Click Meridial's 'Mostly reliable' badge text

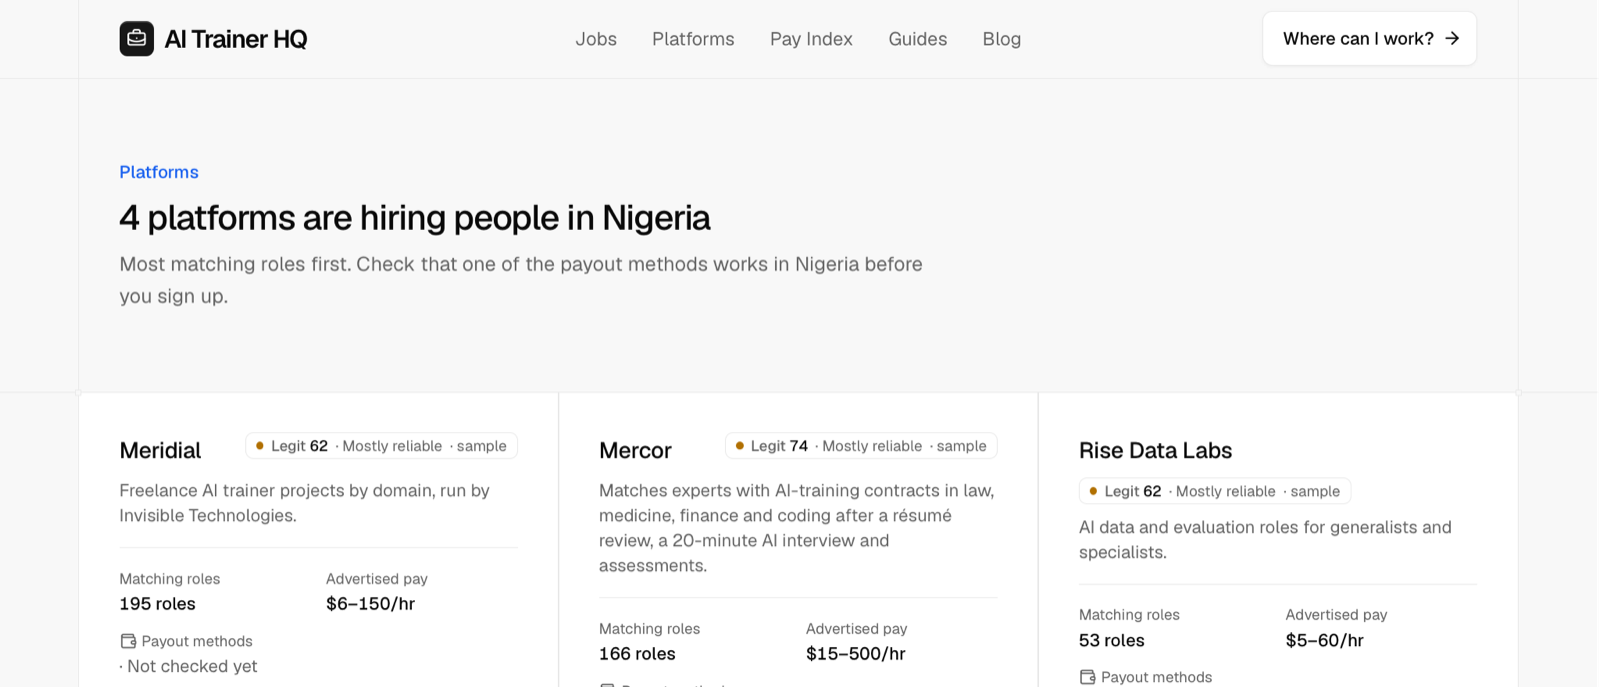click(392, 446)
